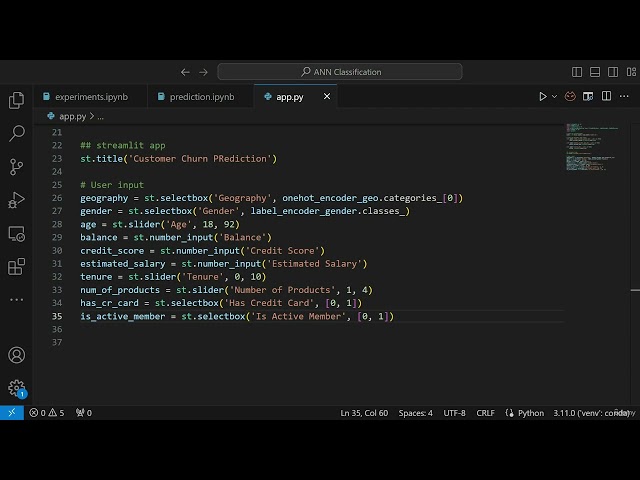Split the editor right
Screen dimensions: 640x480
(607, 96)
